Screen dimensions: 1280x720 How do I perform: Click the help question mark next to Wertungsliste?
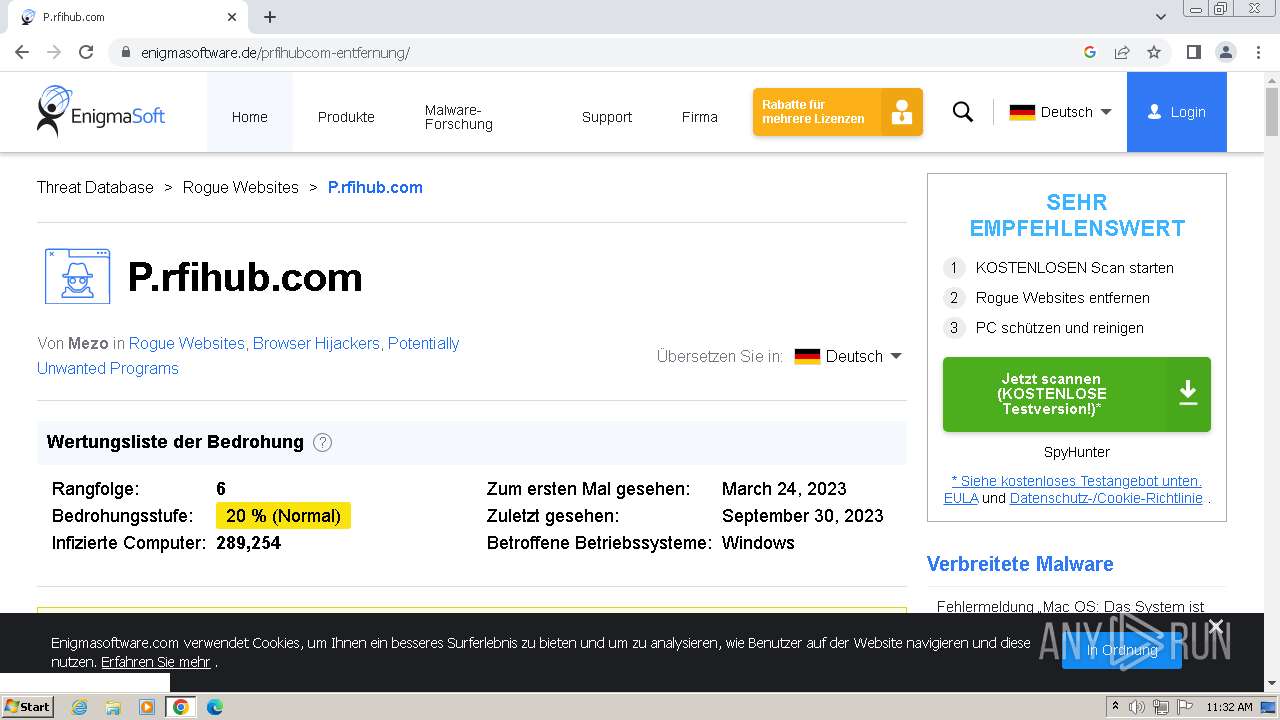pyautogui.click(x=322, y=442)
